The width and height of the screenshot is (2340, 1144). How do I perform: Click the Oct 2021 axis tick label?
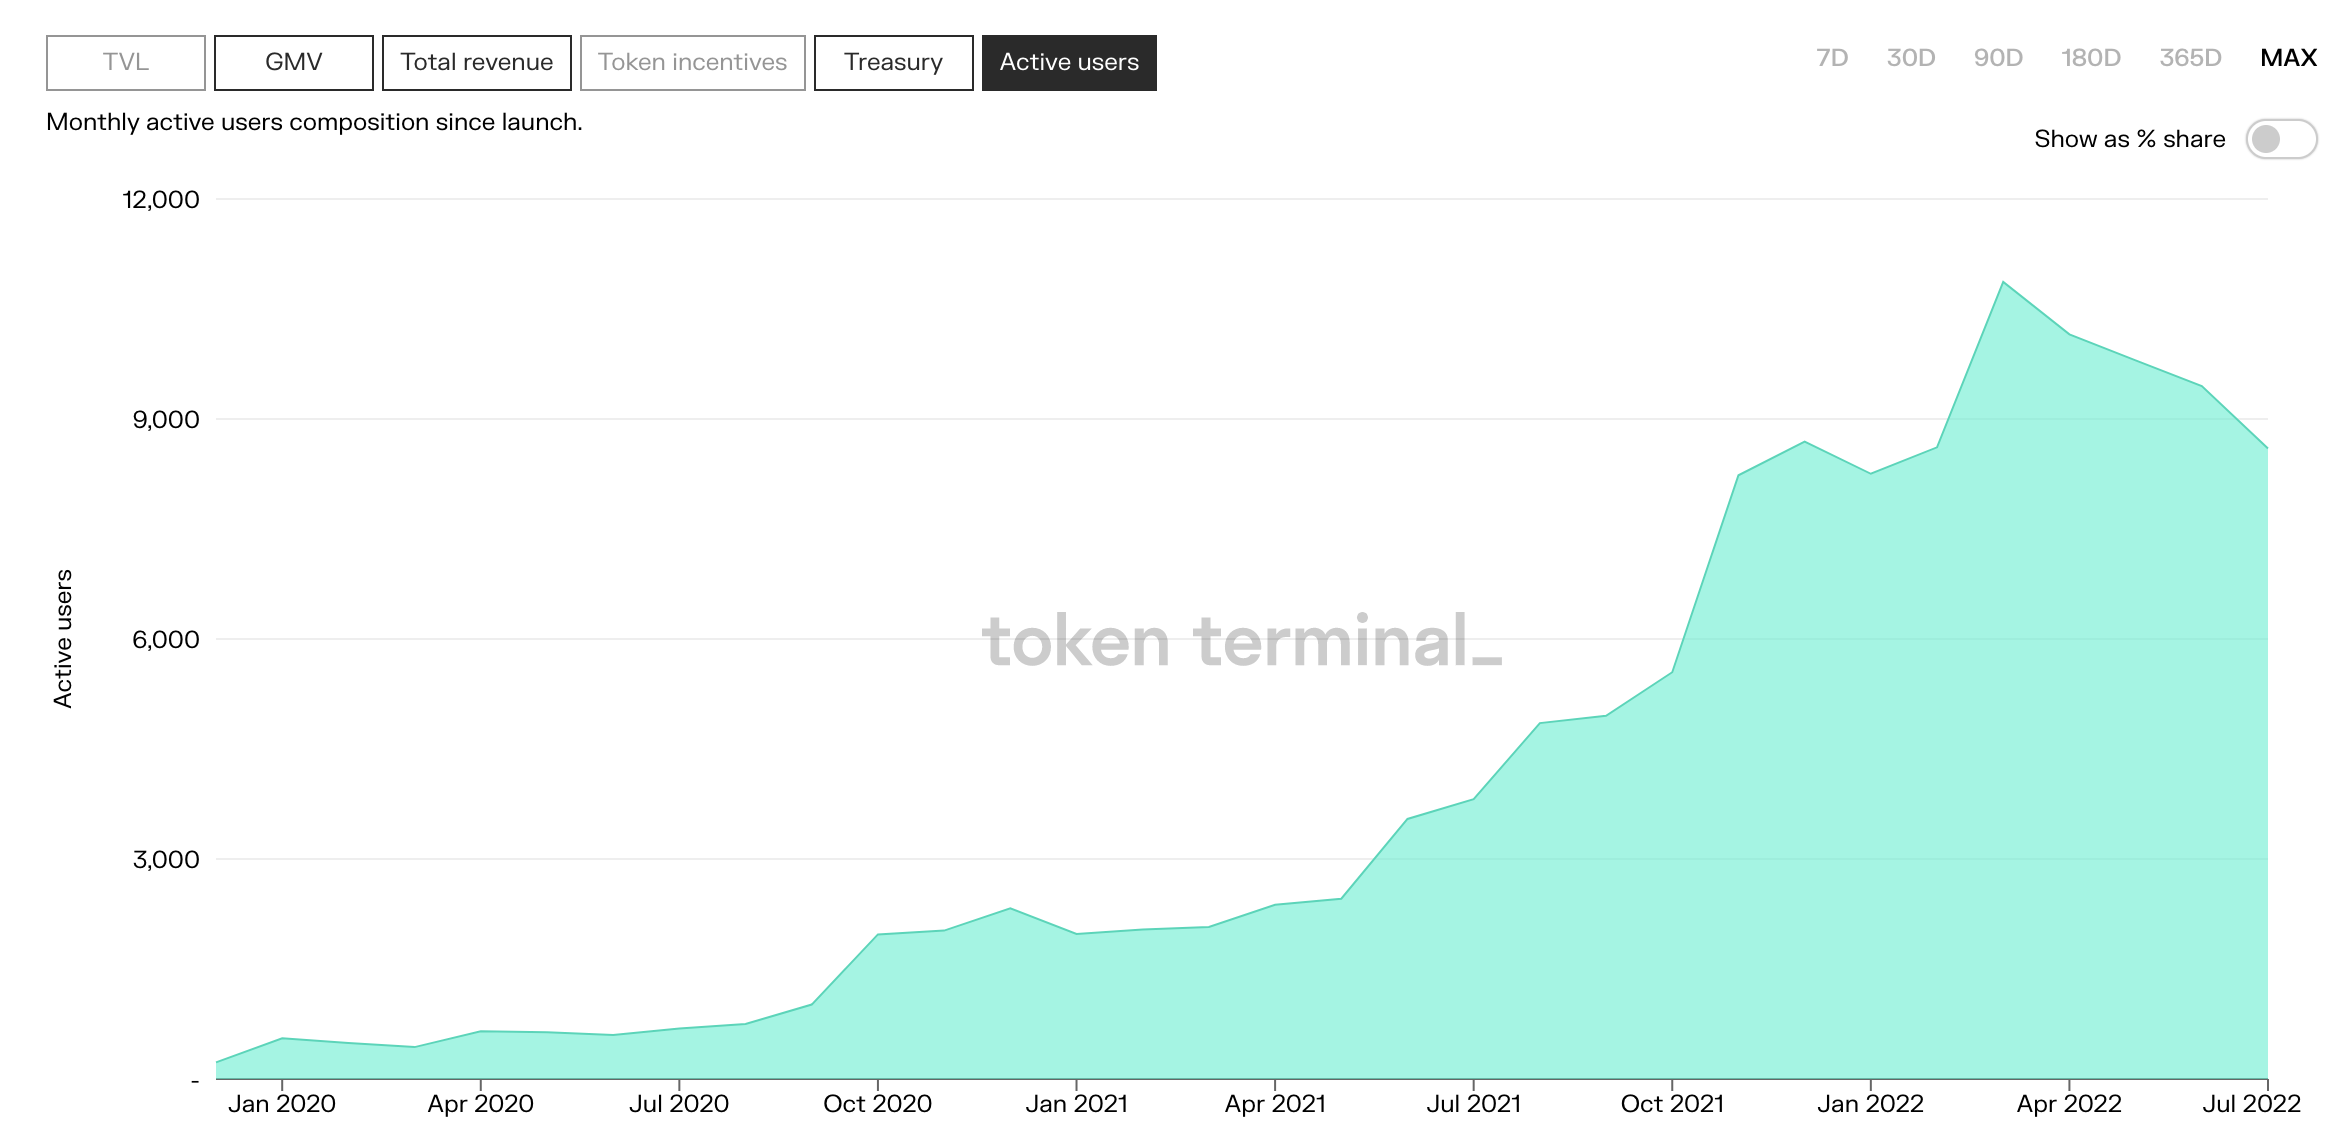point(1672,1104)
